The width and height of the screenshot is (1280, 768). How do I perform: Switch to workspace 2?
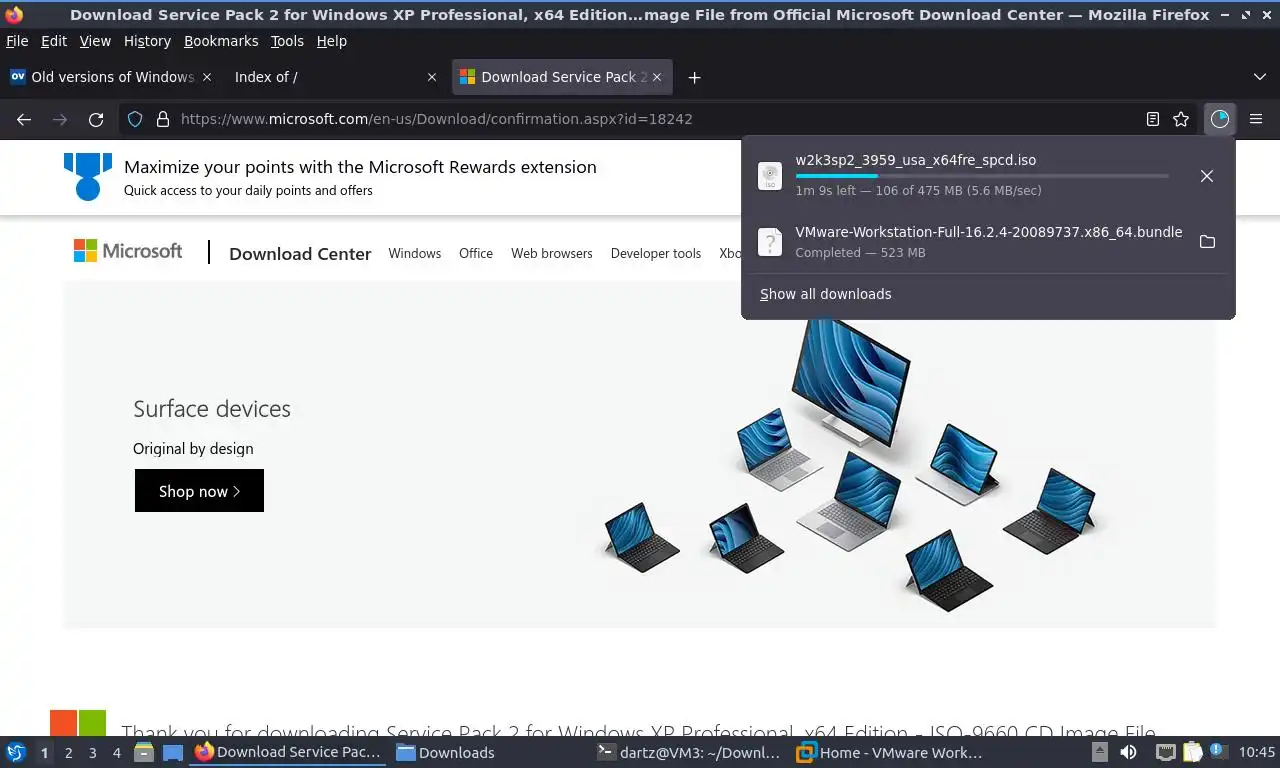pos(68,753)
